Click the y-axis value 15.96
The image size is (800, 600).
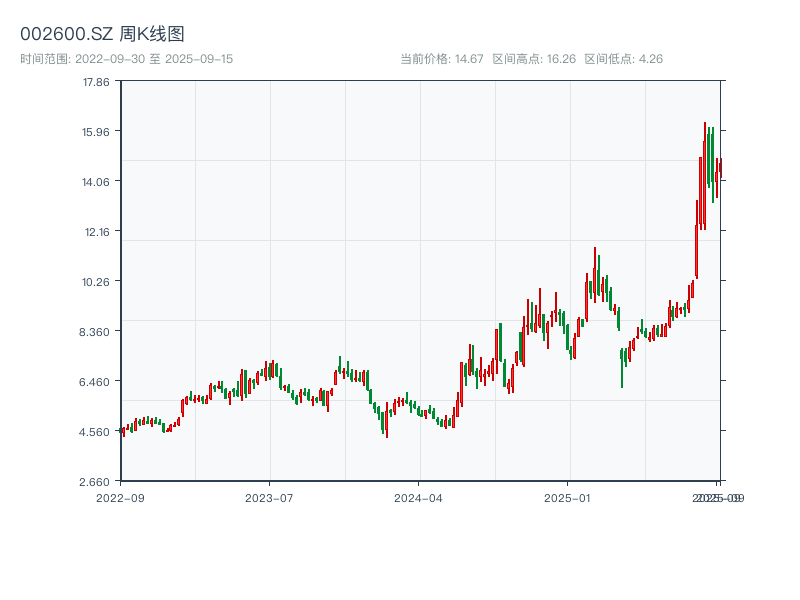click(96, 132)
